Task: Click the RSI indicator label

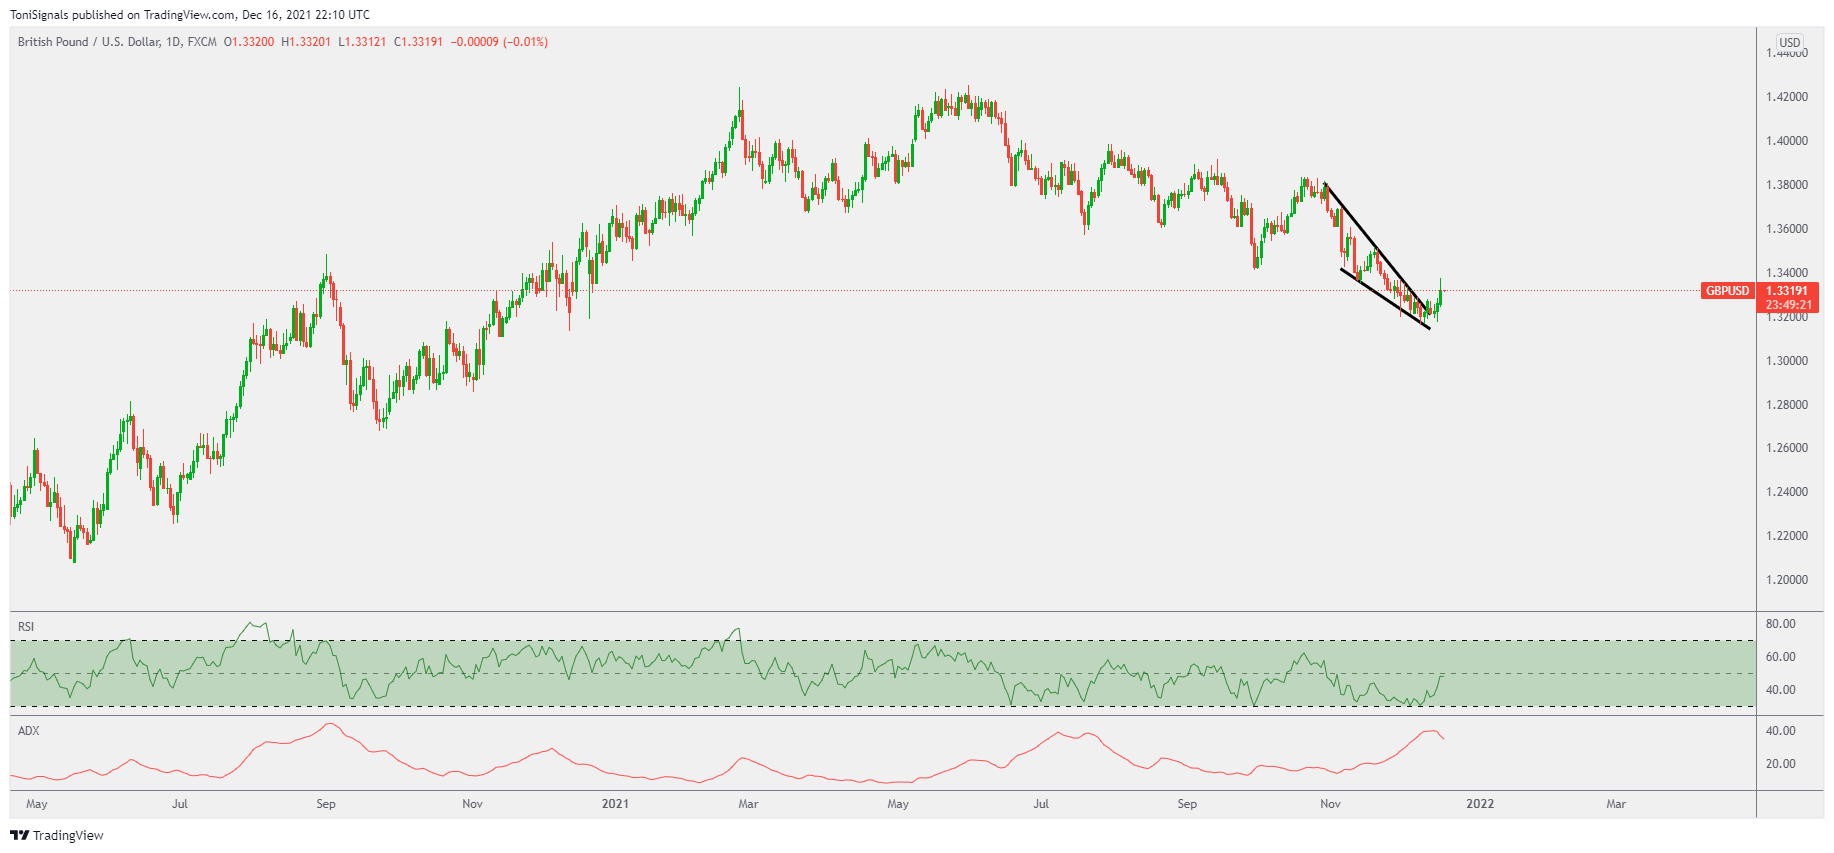Action: pos(26,627)
